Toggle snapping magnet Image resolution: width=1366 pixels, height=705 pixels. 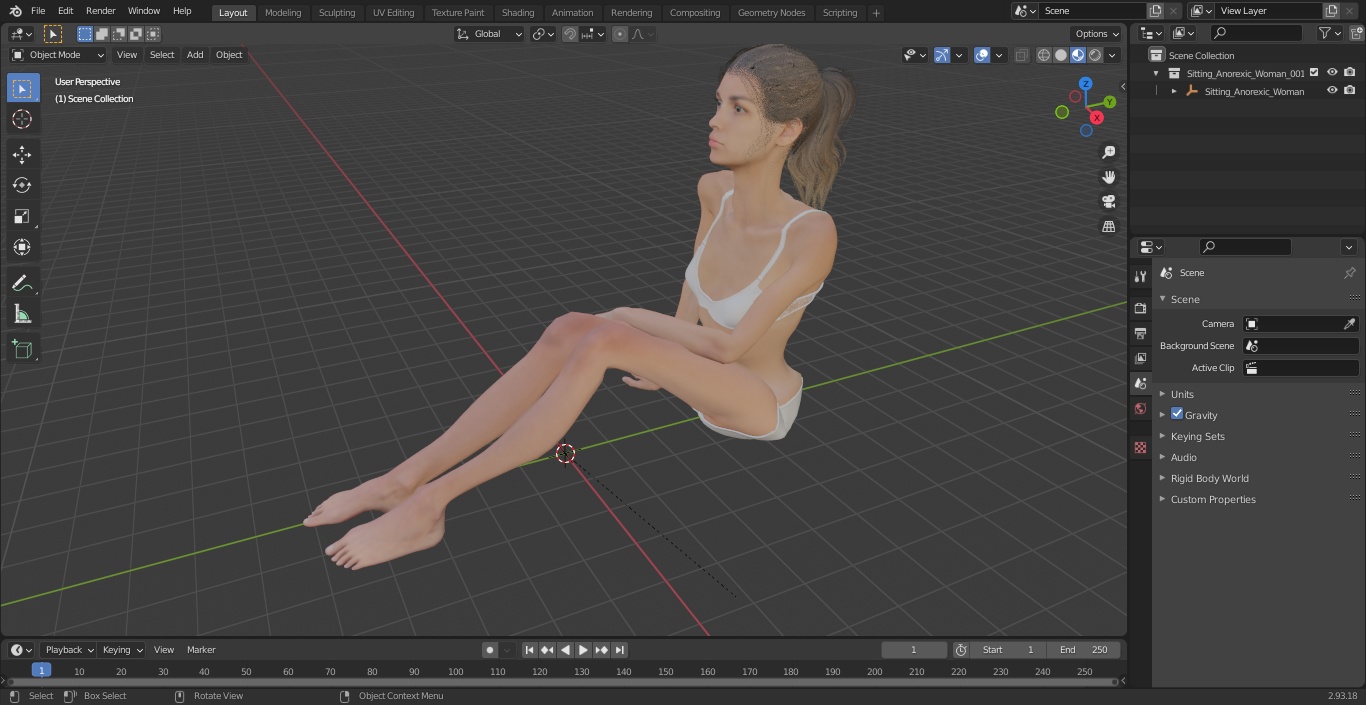[569, 34]
